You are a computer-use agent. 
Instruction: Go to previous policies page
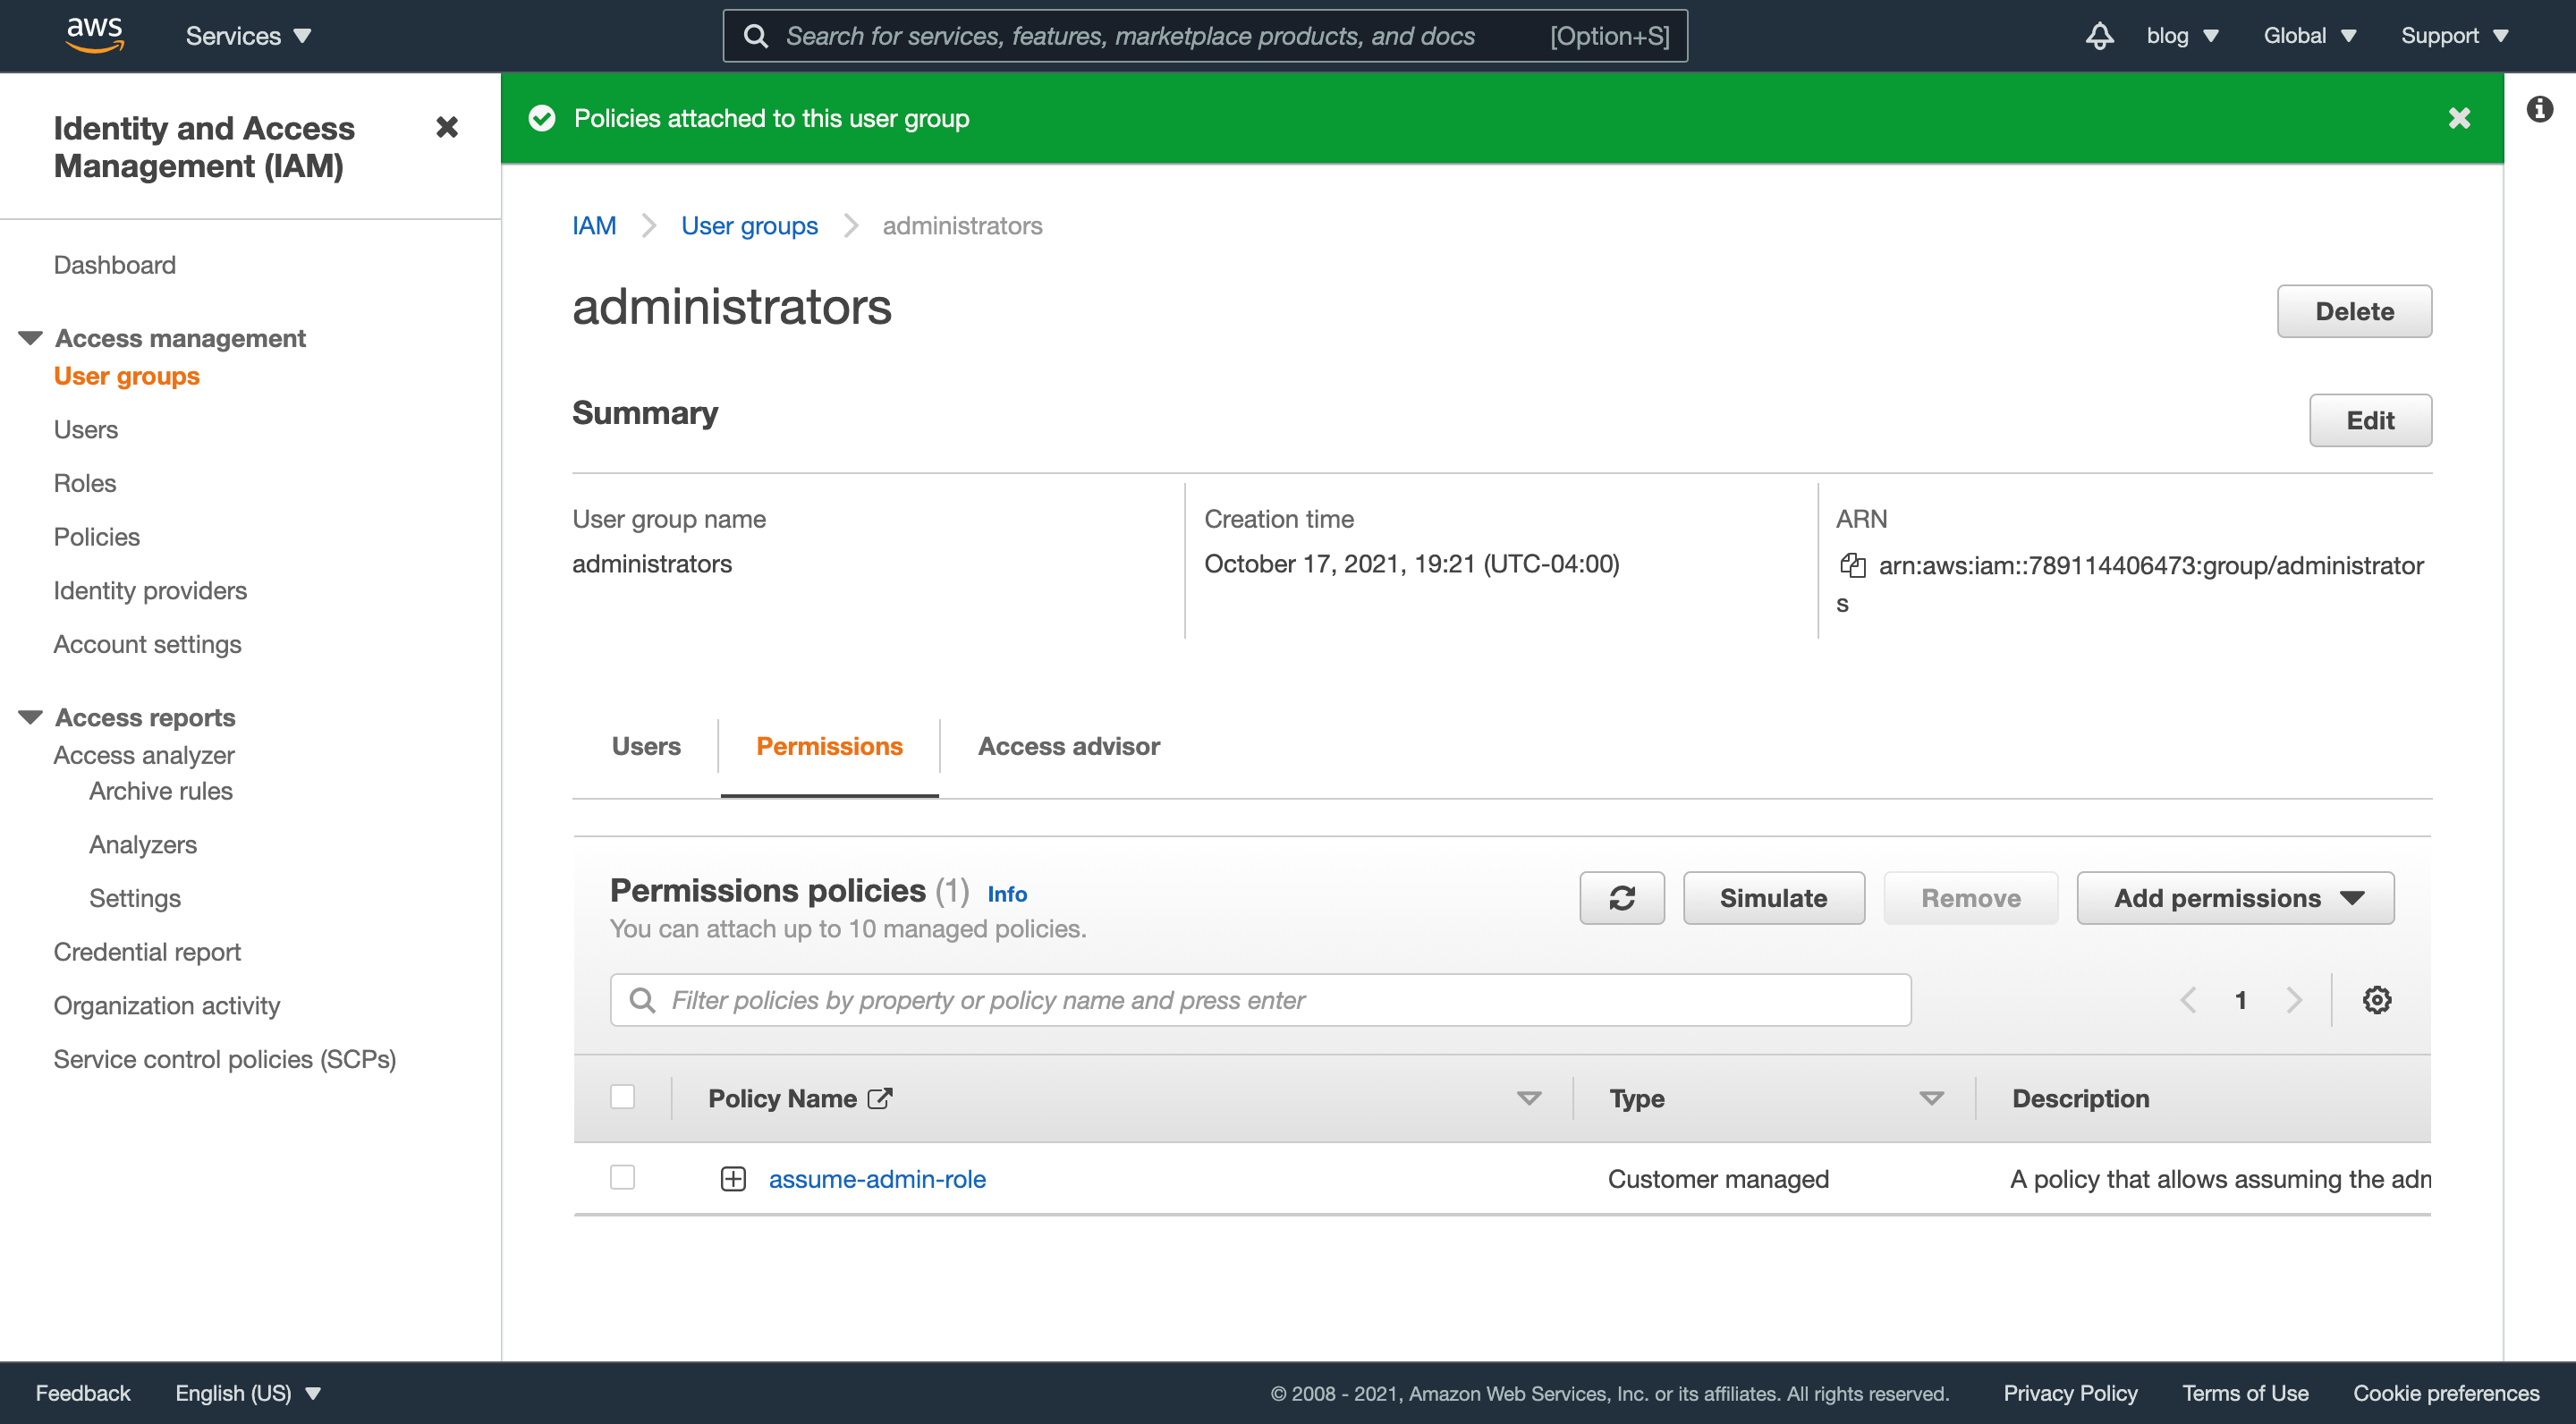coord(2188,1000)
